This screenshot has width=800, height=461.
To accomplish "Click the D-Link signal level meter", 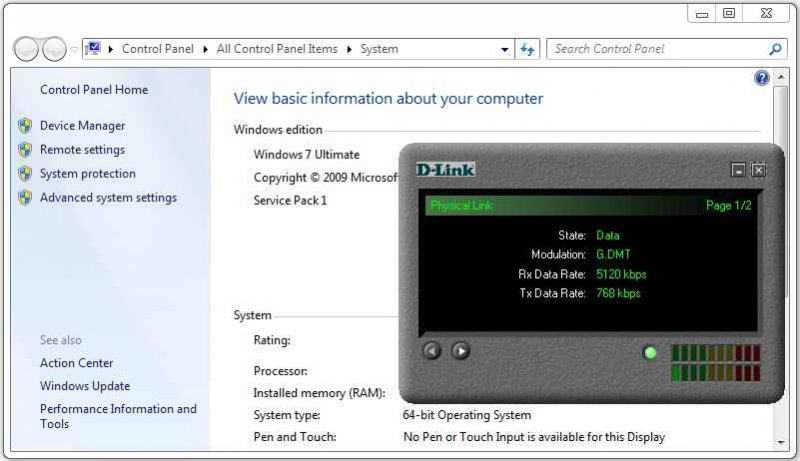I will click(x=716, y=363).
